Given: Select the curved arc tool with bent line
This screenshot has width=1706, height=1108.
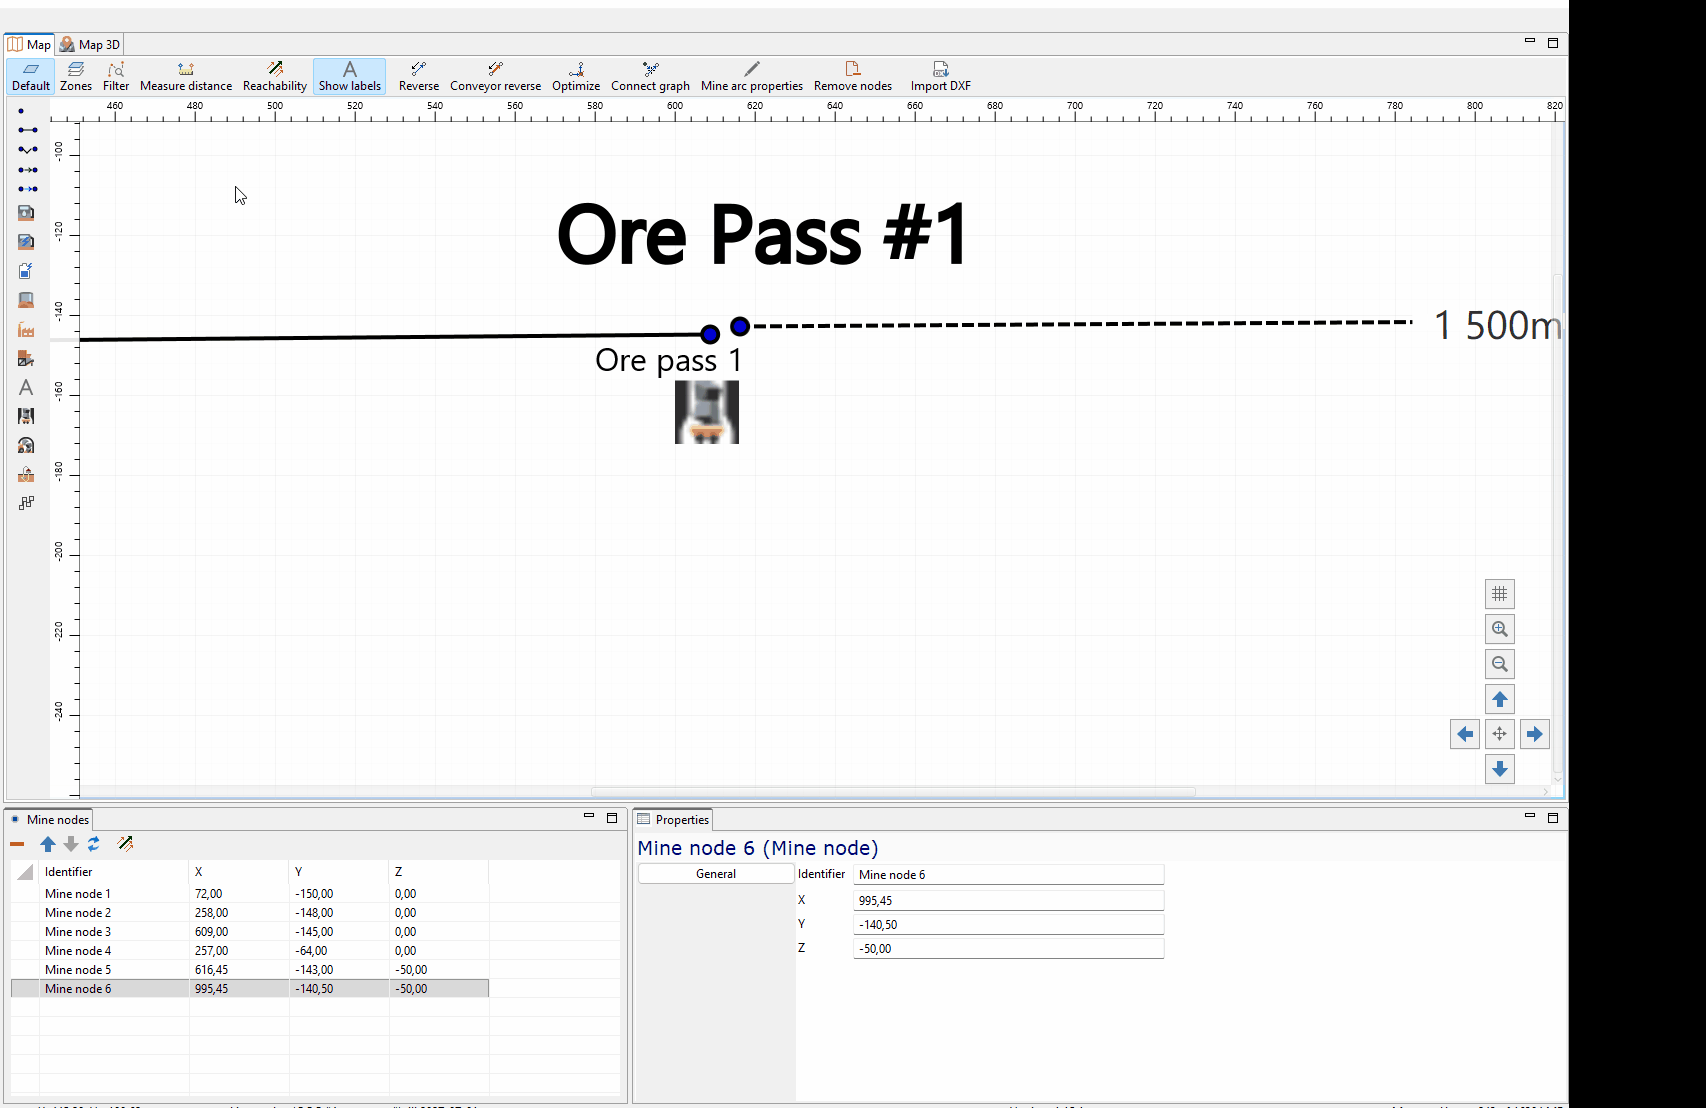Looking at the screenshot, I should click(28, 150).
